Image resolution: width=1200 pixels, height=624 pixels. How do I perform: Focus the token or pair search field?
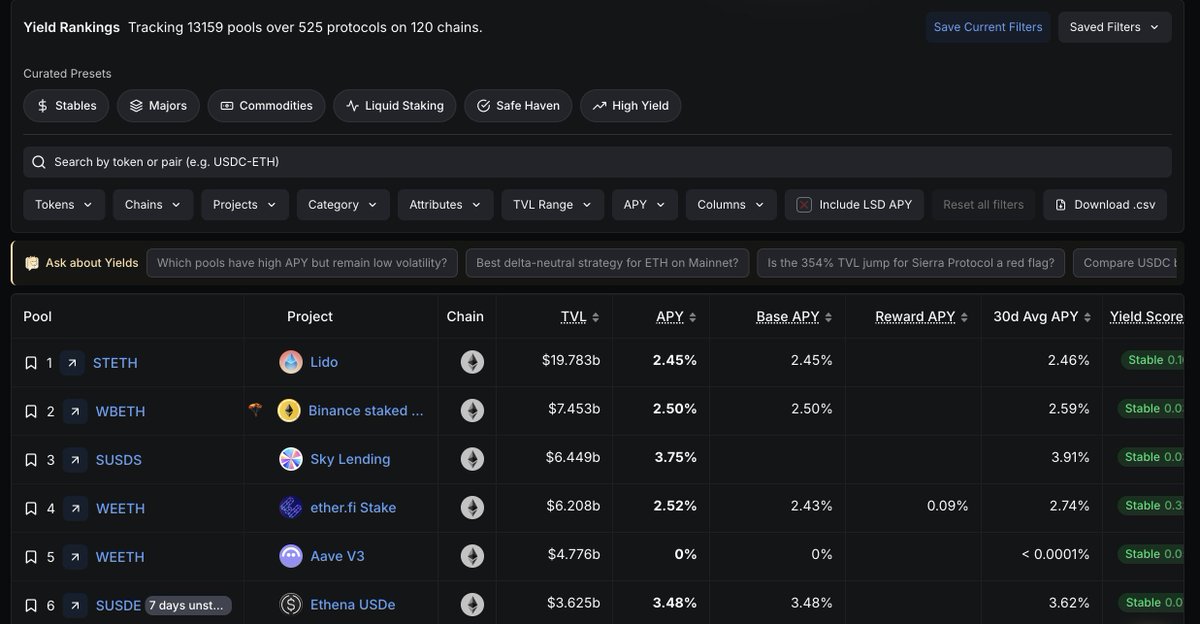pos(600,162)
